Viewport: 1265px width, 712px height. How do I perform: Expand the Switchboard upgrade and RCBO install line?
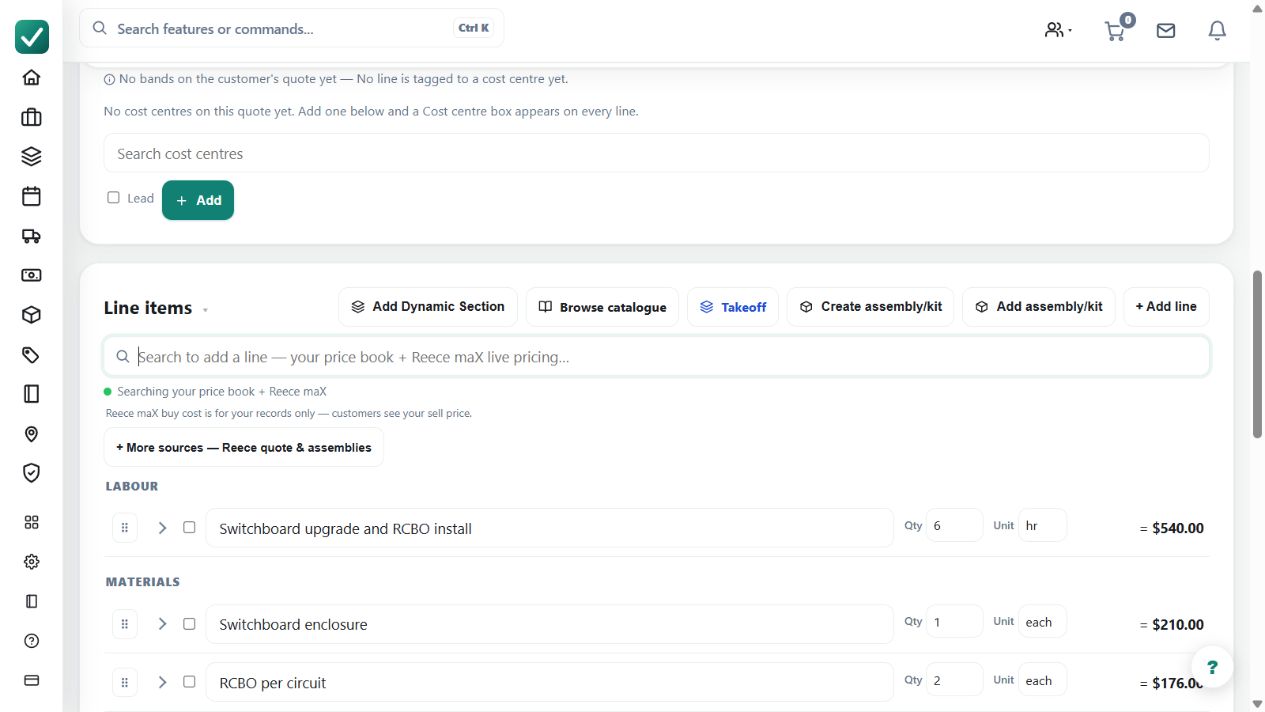pyautogui.click(x=162, y=527)
